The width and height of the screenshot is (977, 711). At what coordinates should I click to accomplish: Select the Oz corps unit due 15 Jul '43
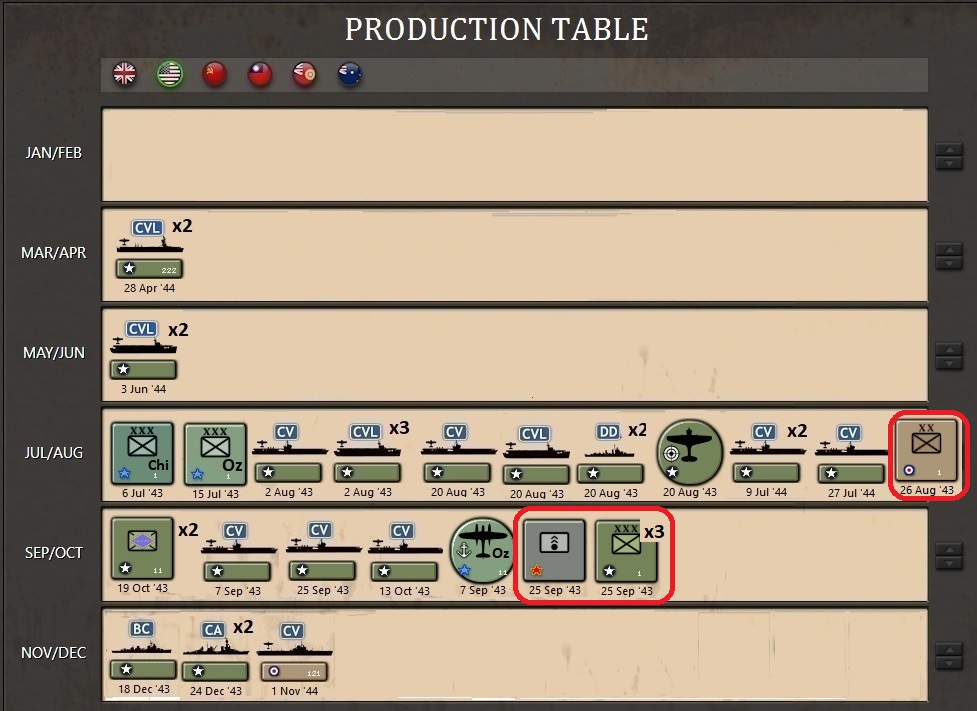click(215, 454)
